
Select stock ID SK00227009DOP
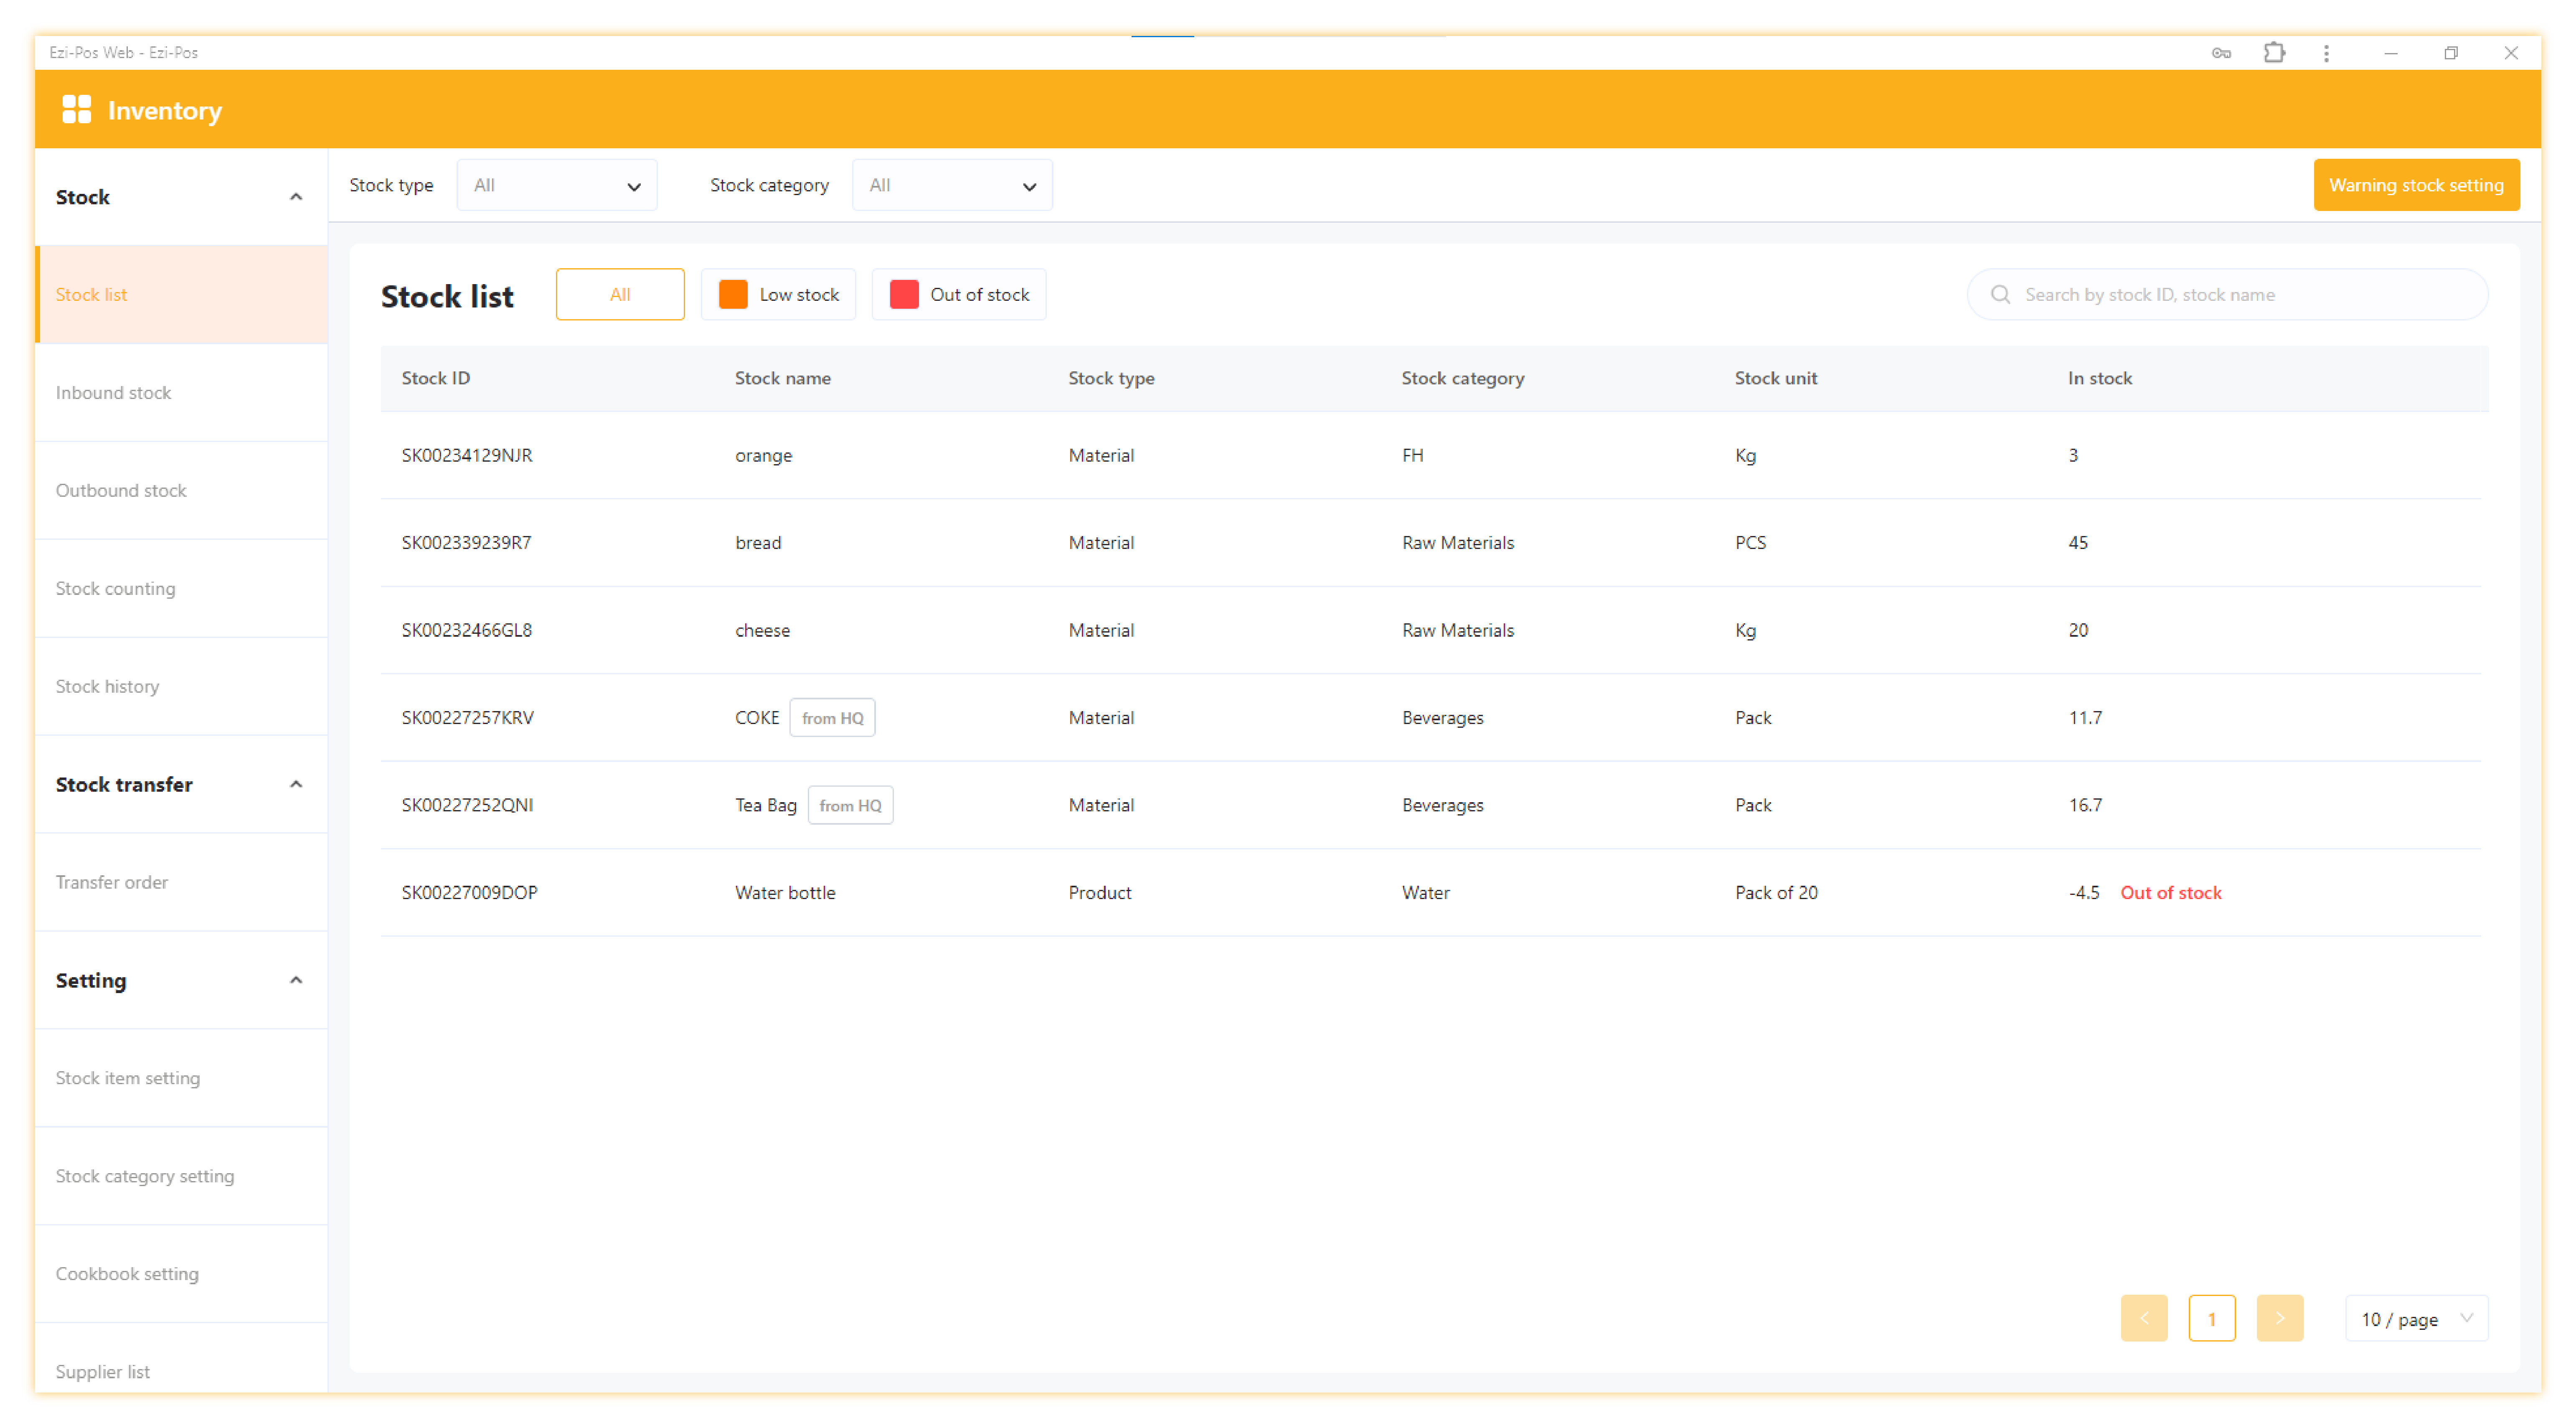pyautogui.click(x=470, y=893)
